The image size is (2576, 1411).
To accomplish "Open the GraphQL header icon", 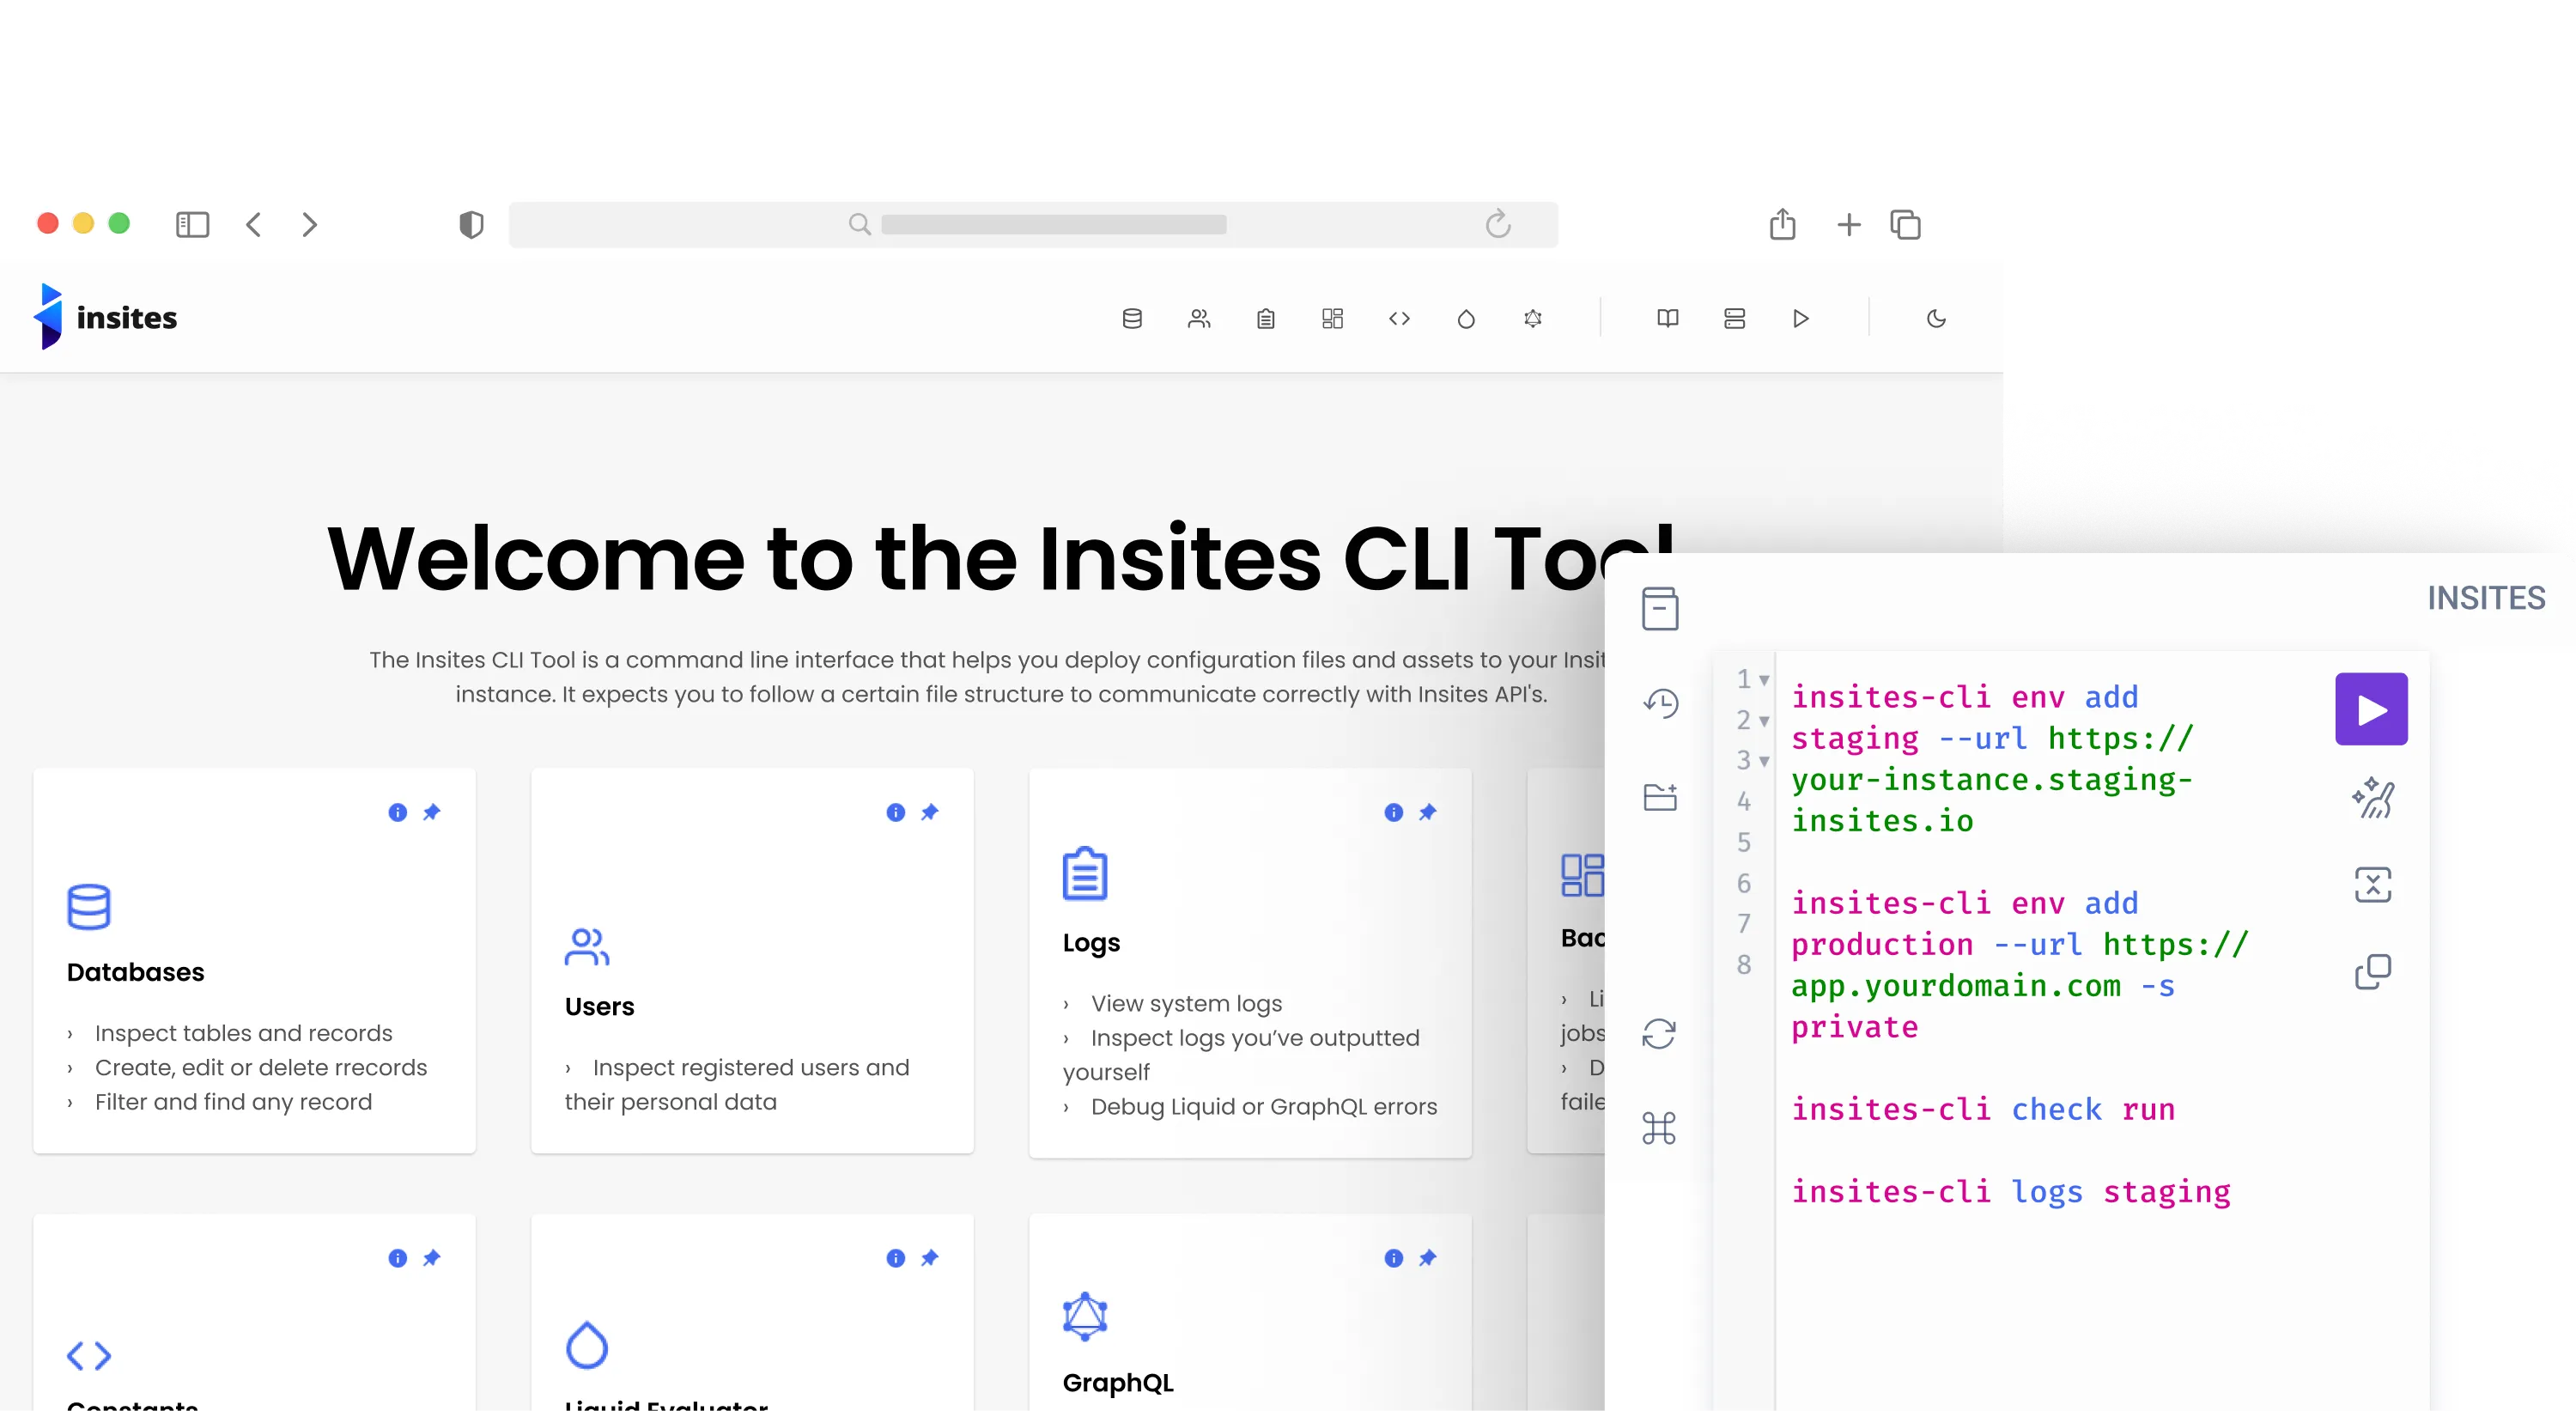I will pyautogui.click(x=1533, y=318).
